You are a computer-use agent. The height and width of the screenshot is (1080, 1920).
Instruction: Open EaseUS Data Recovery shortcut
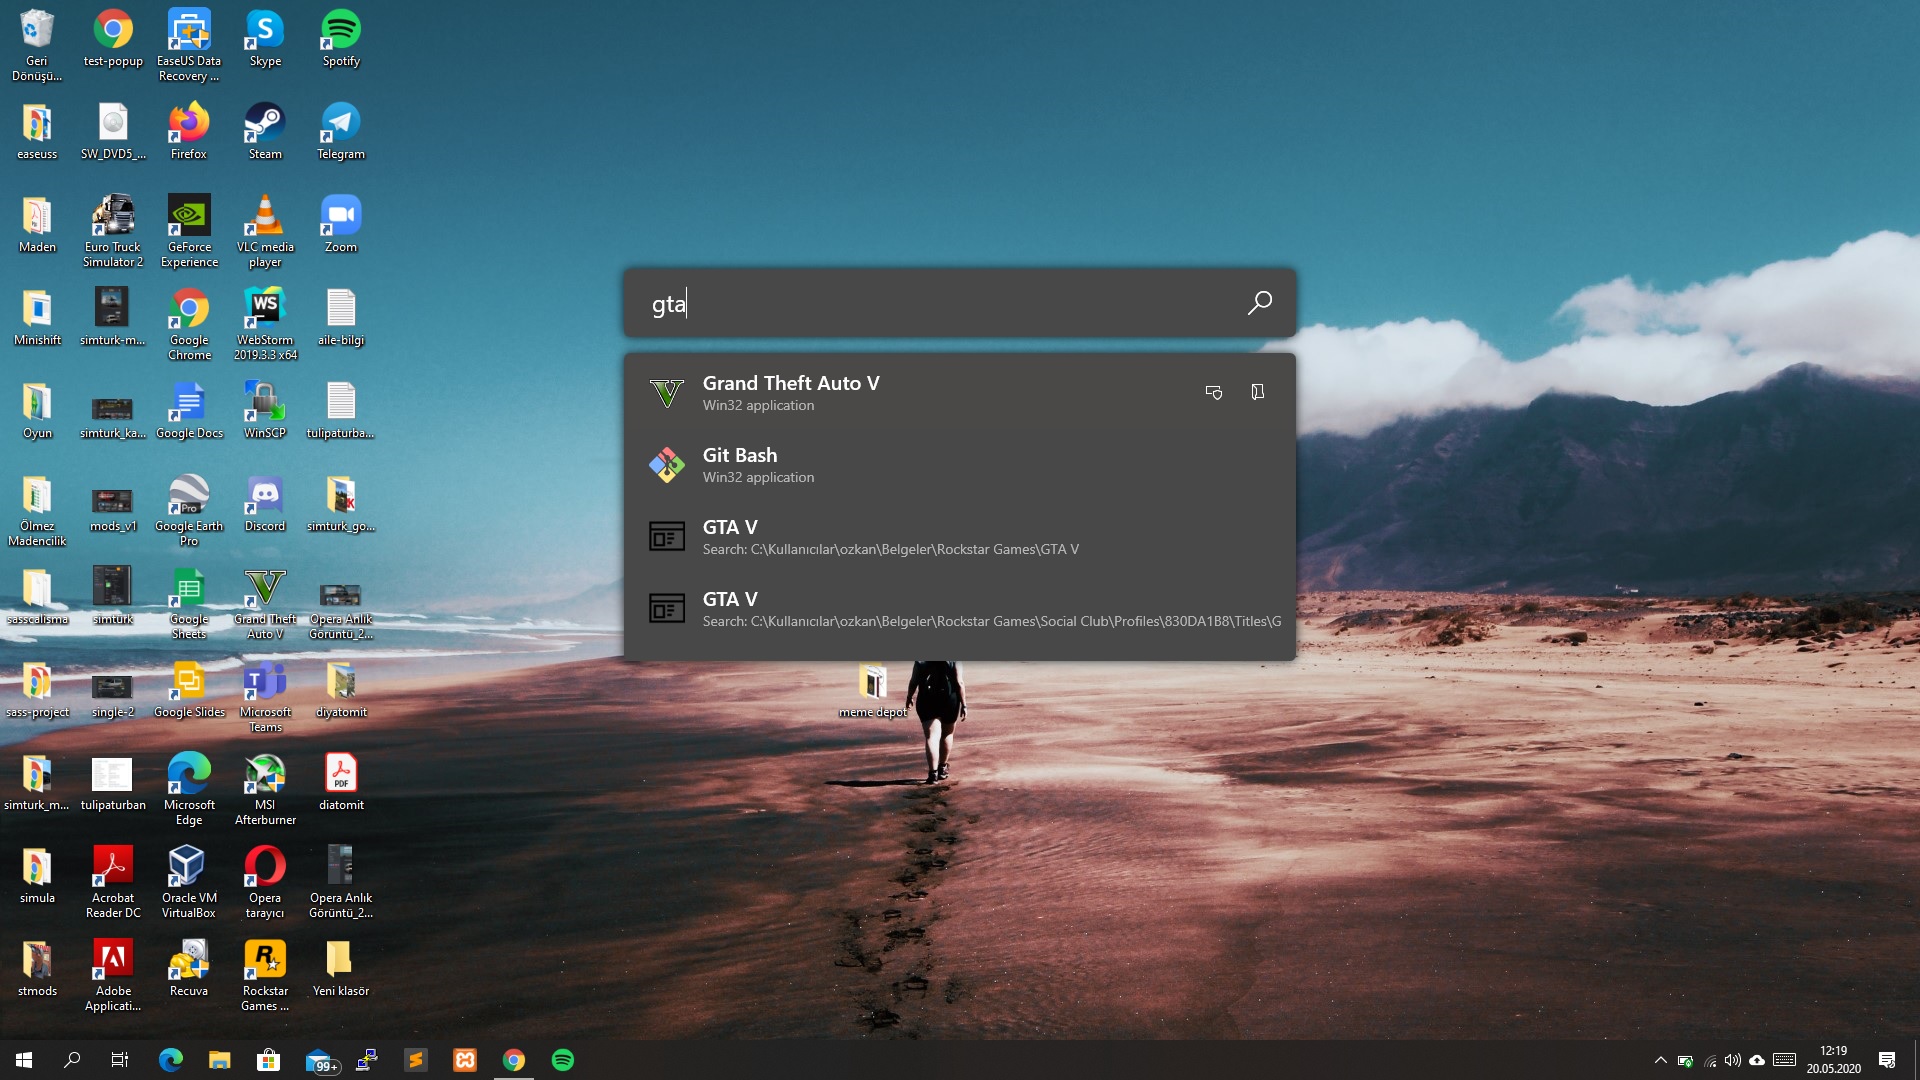click(x=189, y=46)
